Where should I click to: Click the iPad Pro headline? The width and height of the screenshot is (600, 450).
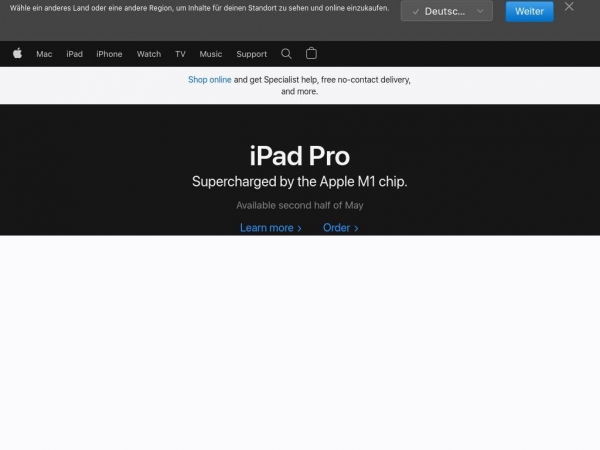pos(300,156)
